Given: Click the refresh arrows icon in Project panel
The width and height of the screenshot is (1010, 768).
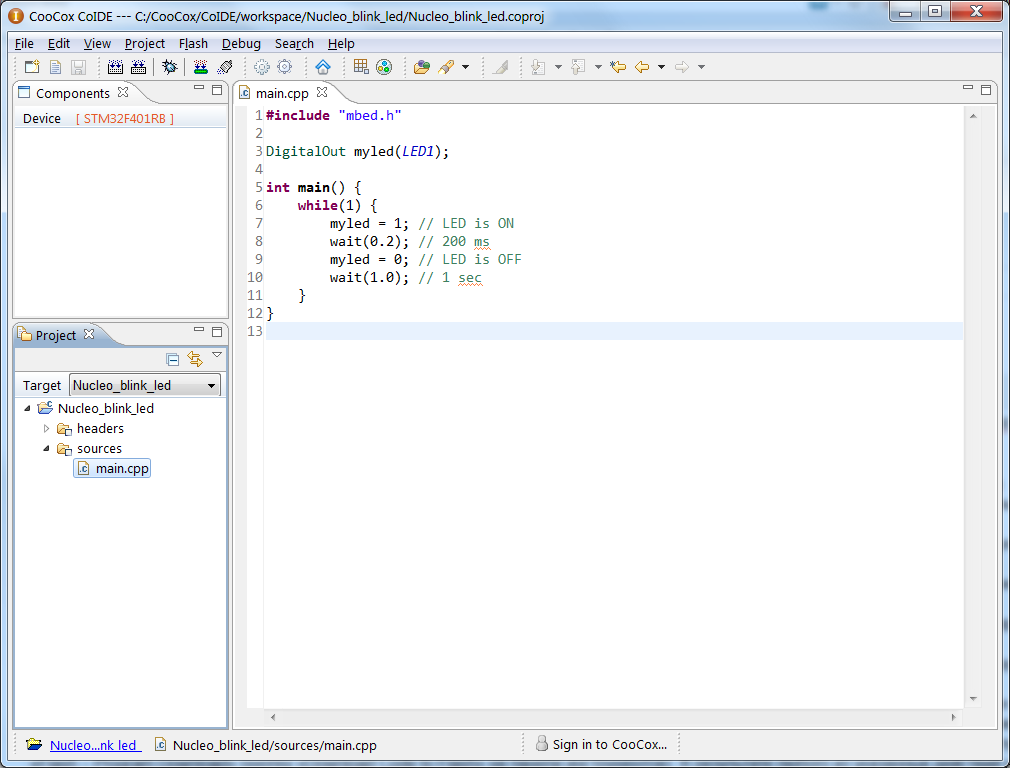Looking at the screenshot, I should [x=196, y=359].
